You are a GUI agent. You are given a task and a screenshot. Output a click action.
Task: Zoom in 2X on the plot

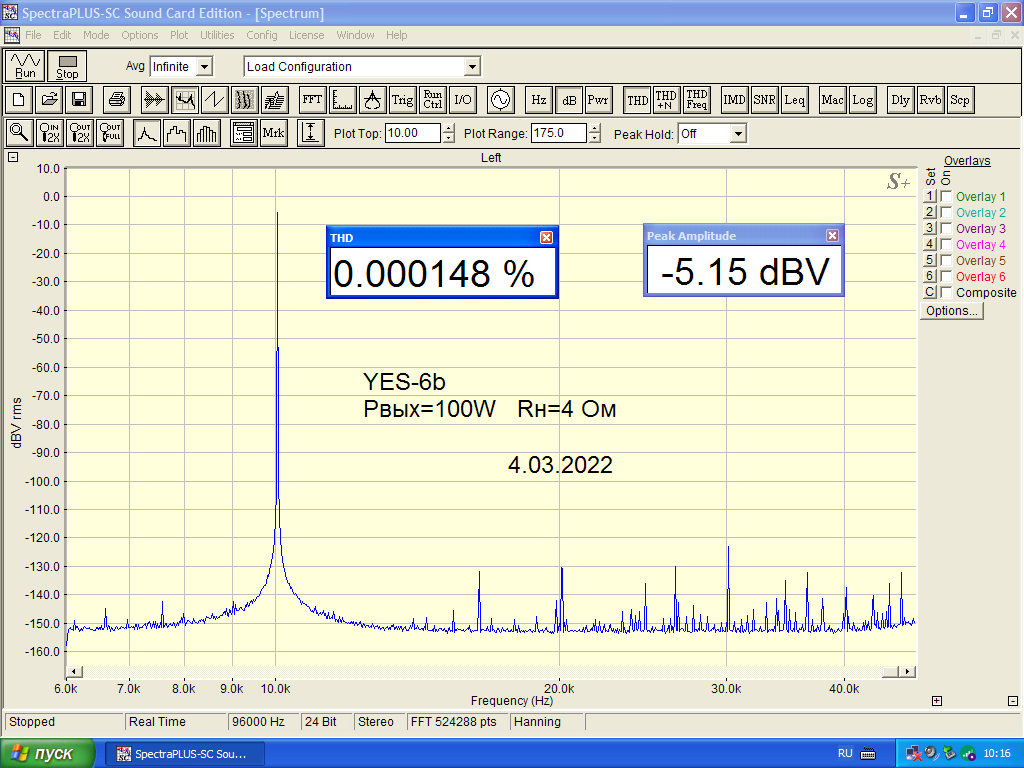[x=49, y=133]
